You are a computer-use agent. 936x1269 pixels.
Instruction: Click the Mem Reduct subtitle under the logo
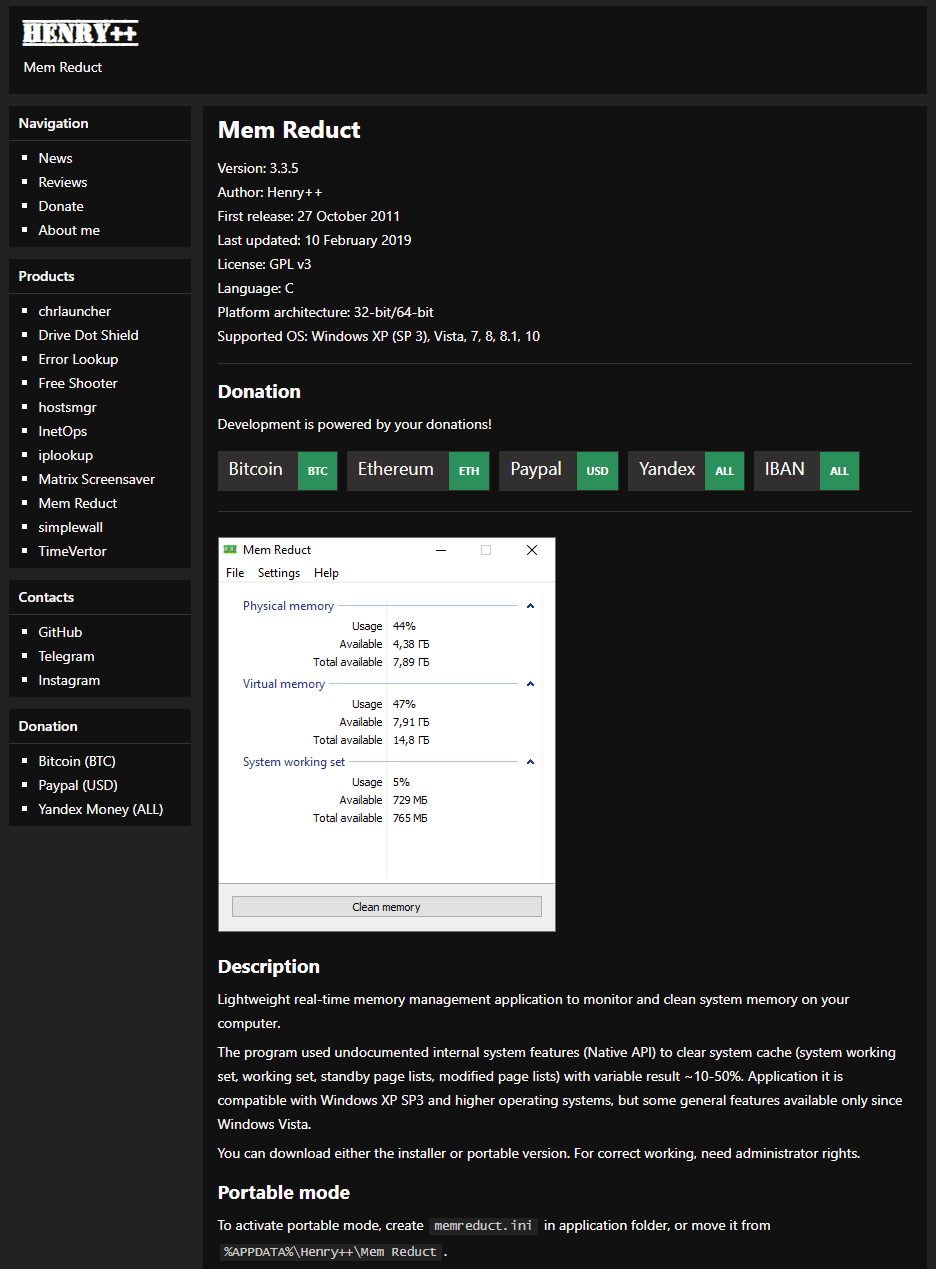click(63, 67)
